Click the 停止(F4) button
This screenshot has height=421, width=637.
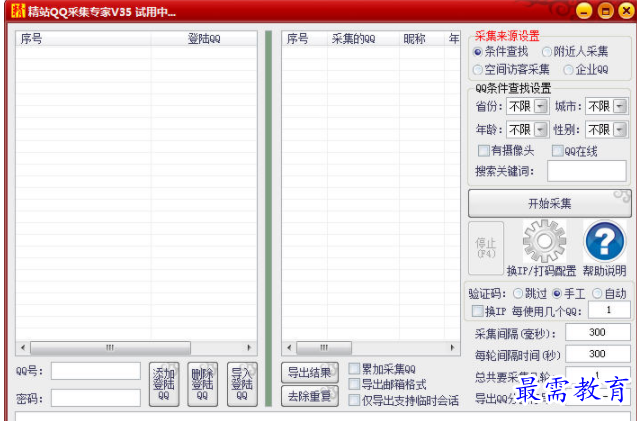[x=486, y=248]
